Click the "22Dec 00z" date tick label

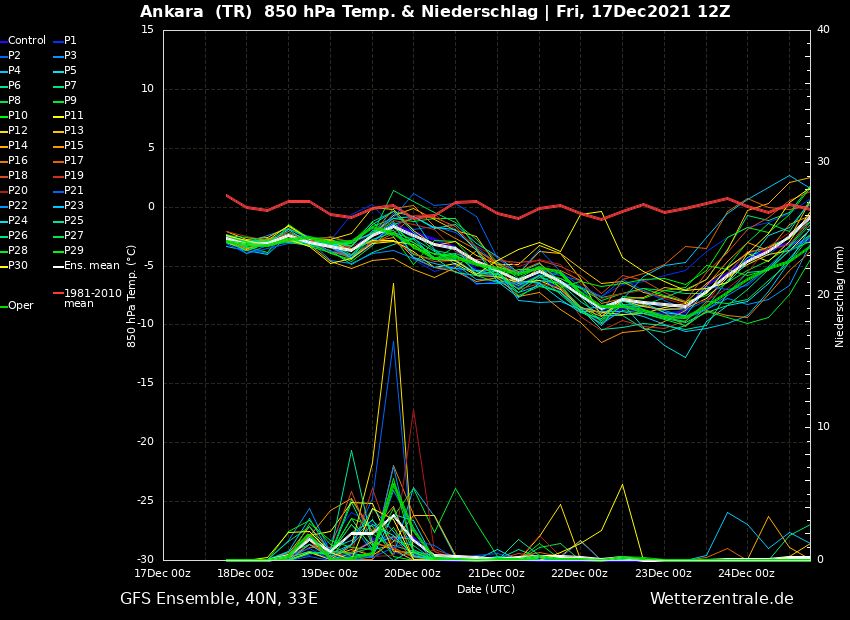580,573
